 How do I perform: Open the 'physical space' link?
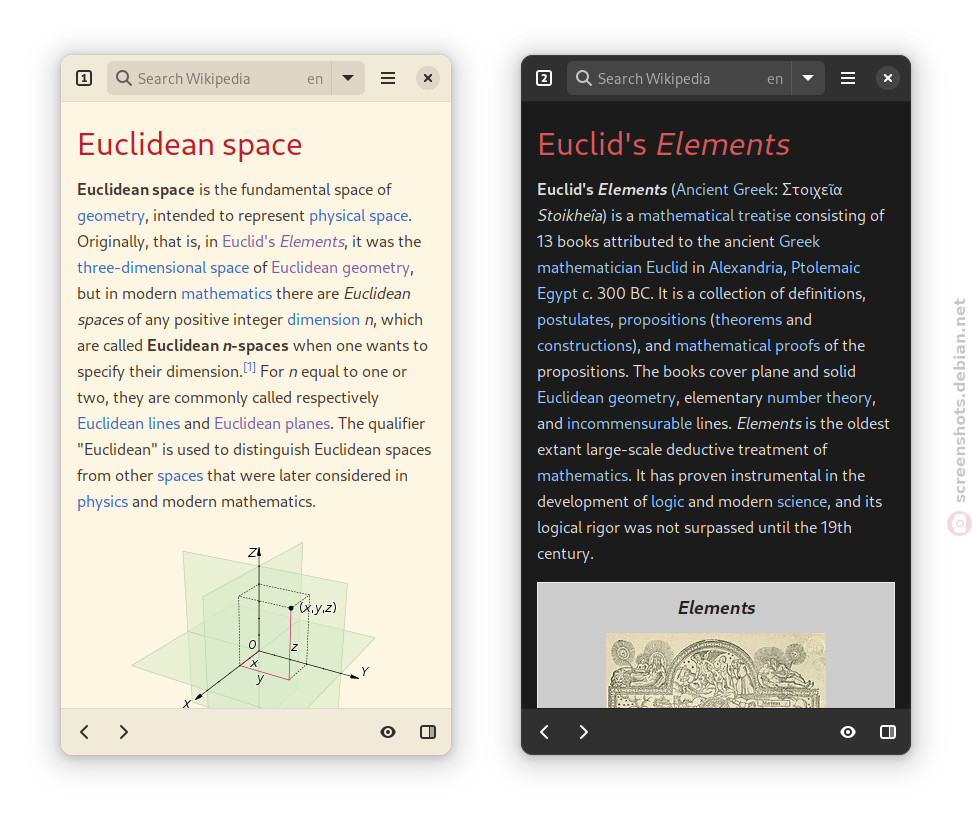(358, 216)
